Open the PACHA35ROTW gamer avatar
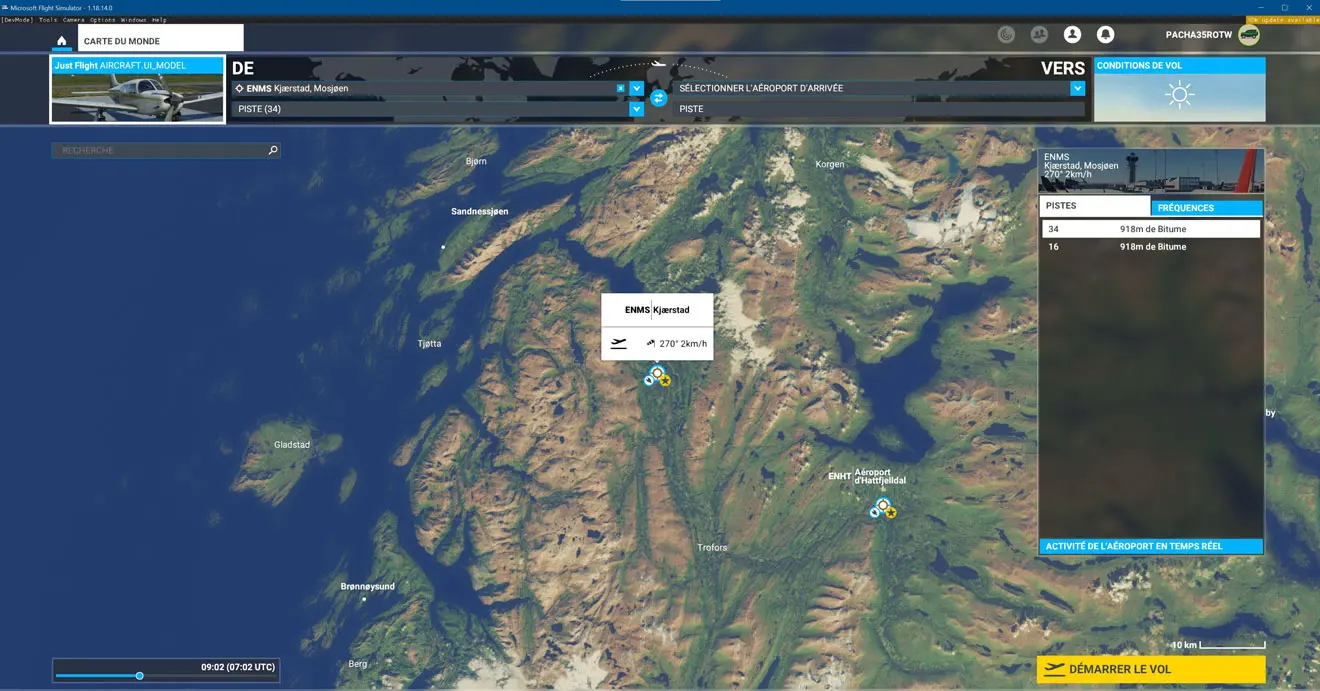 [x=1248, y=35]
